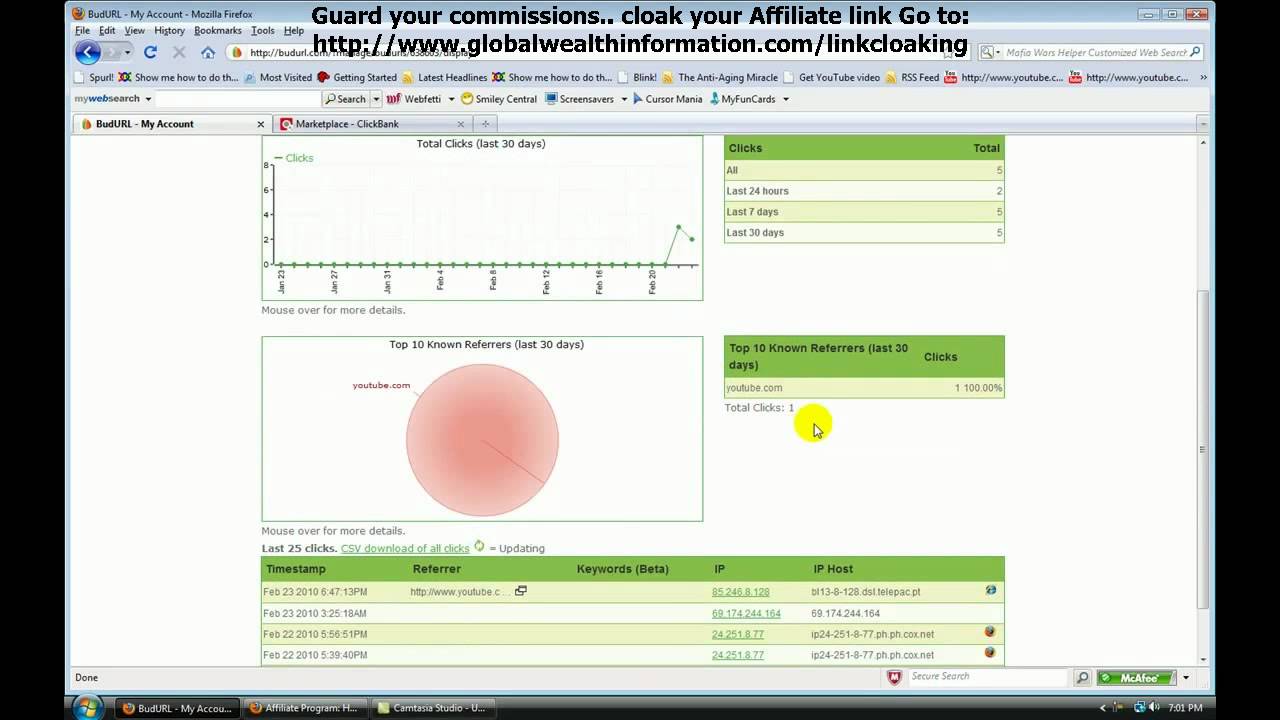Select the bl13-8-128.dsl.telepac.pt host text

pyautogui.click(x=866, y=592)
